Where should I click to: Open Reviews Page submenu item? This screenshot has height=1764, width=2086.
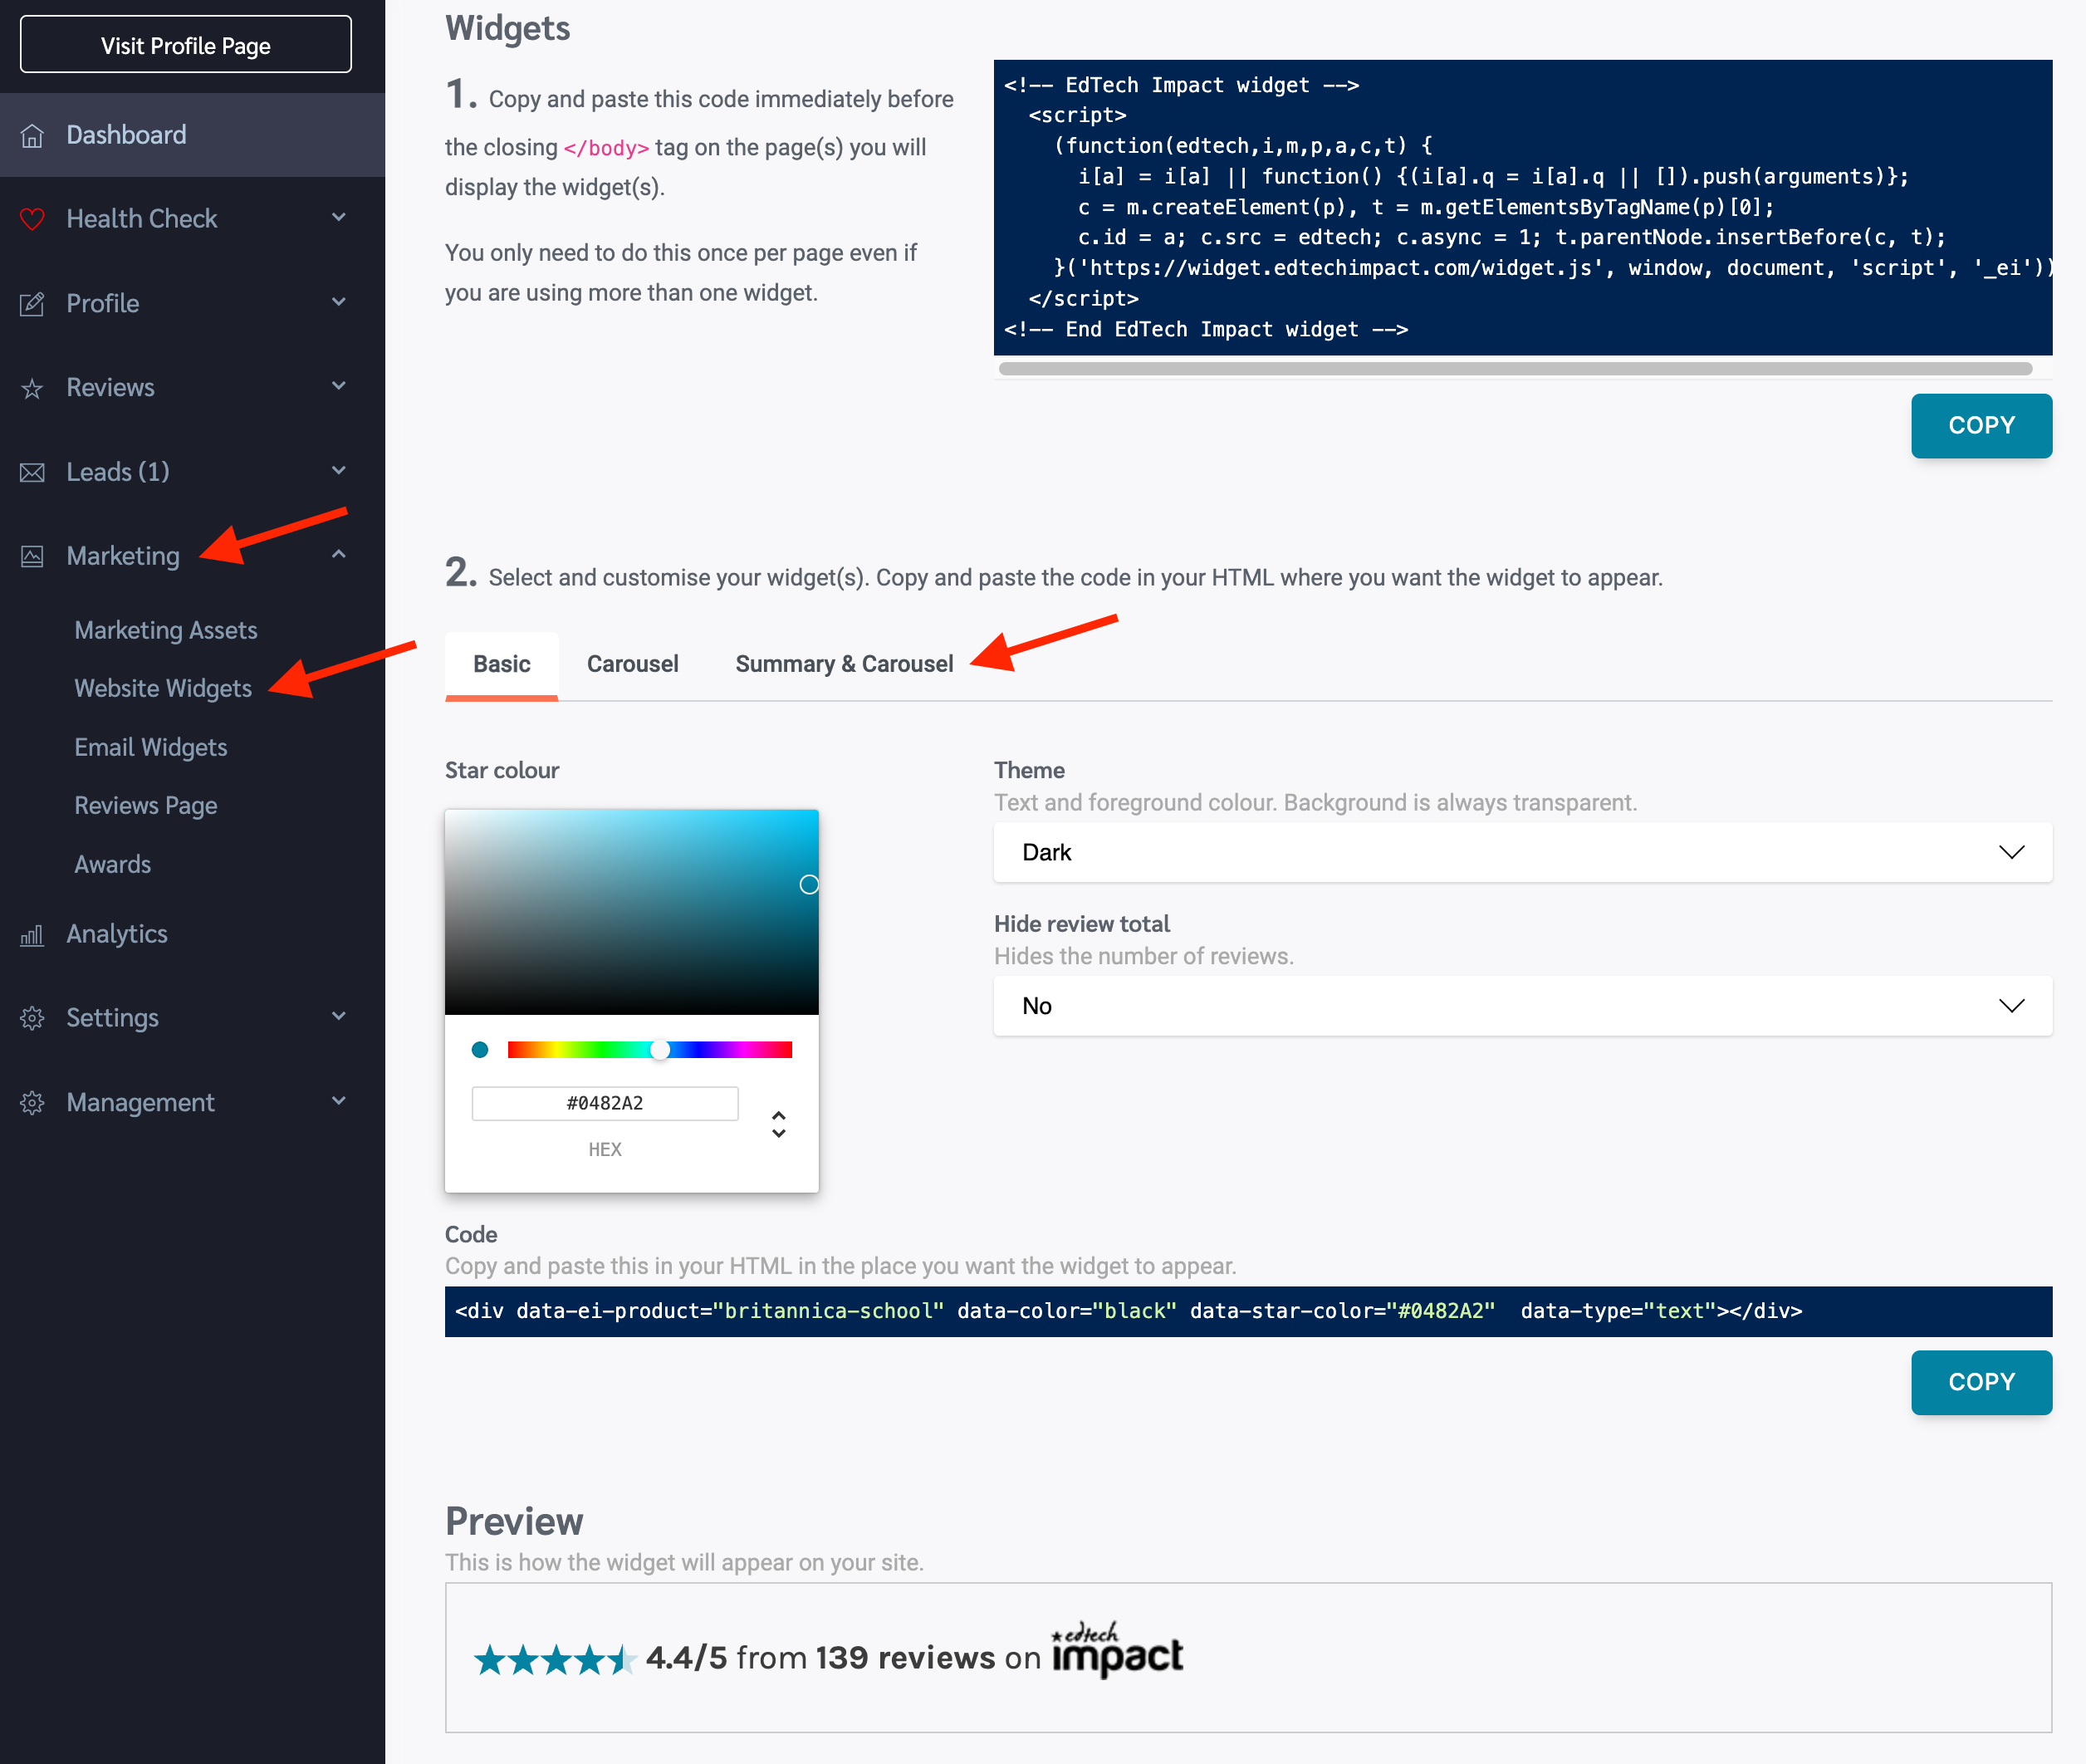(x=146, y=806)
